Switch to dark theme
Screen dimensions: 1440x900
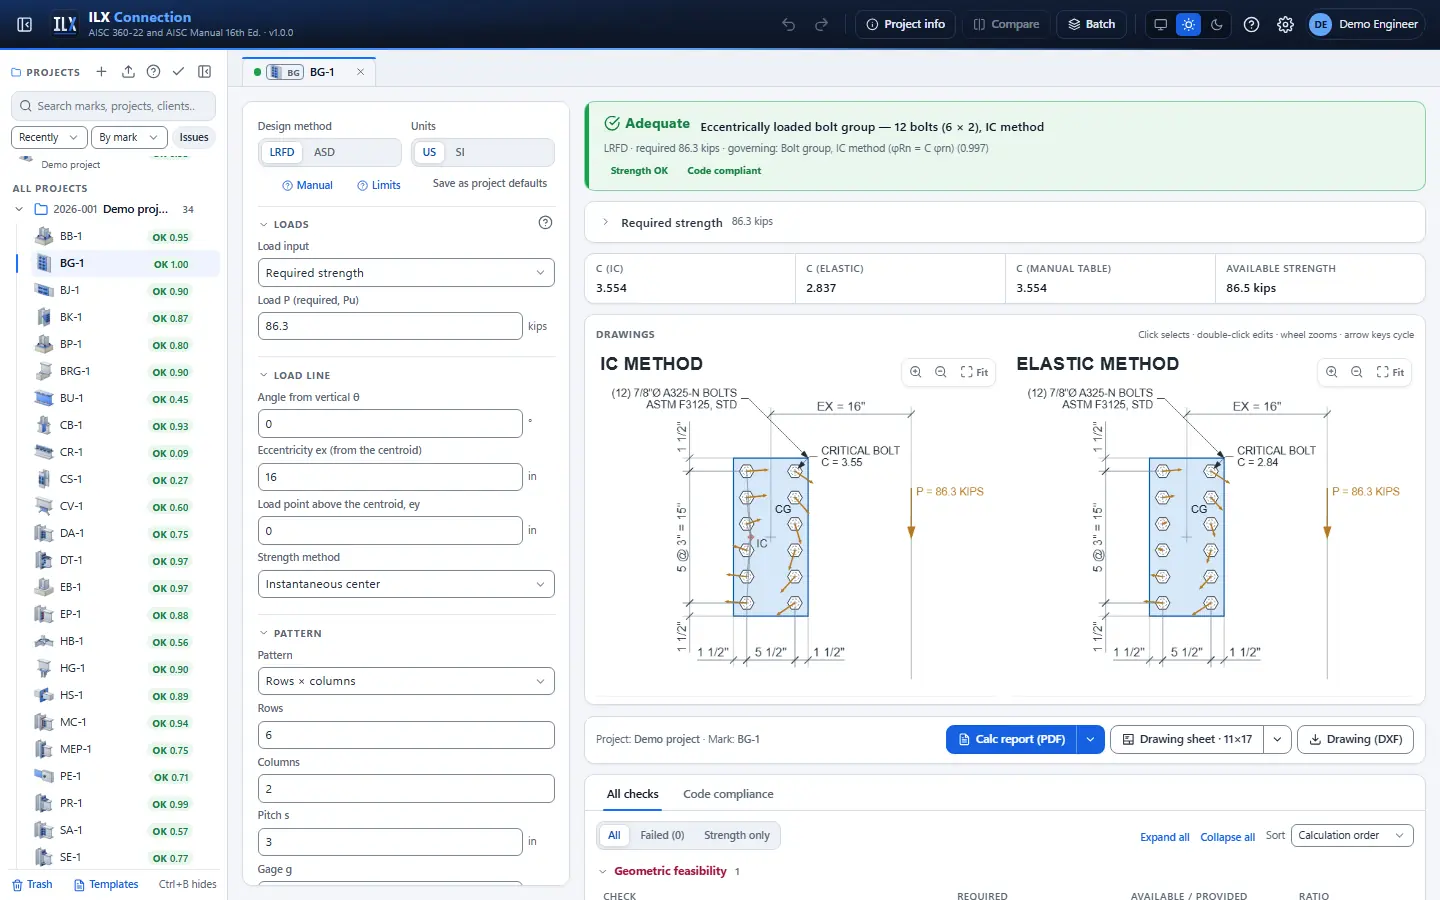tap(1217, 24)
